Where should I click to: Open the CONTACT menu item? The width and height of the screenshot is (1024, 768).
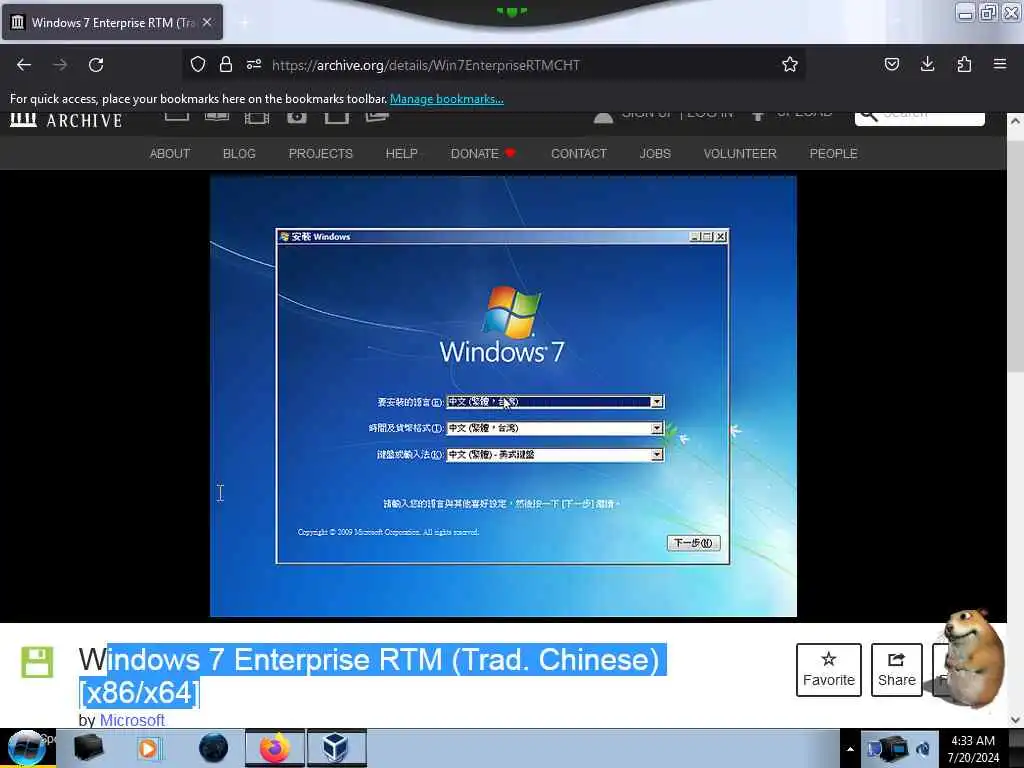tap(579, 153)
